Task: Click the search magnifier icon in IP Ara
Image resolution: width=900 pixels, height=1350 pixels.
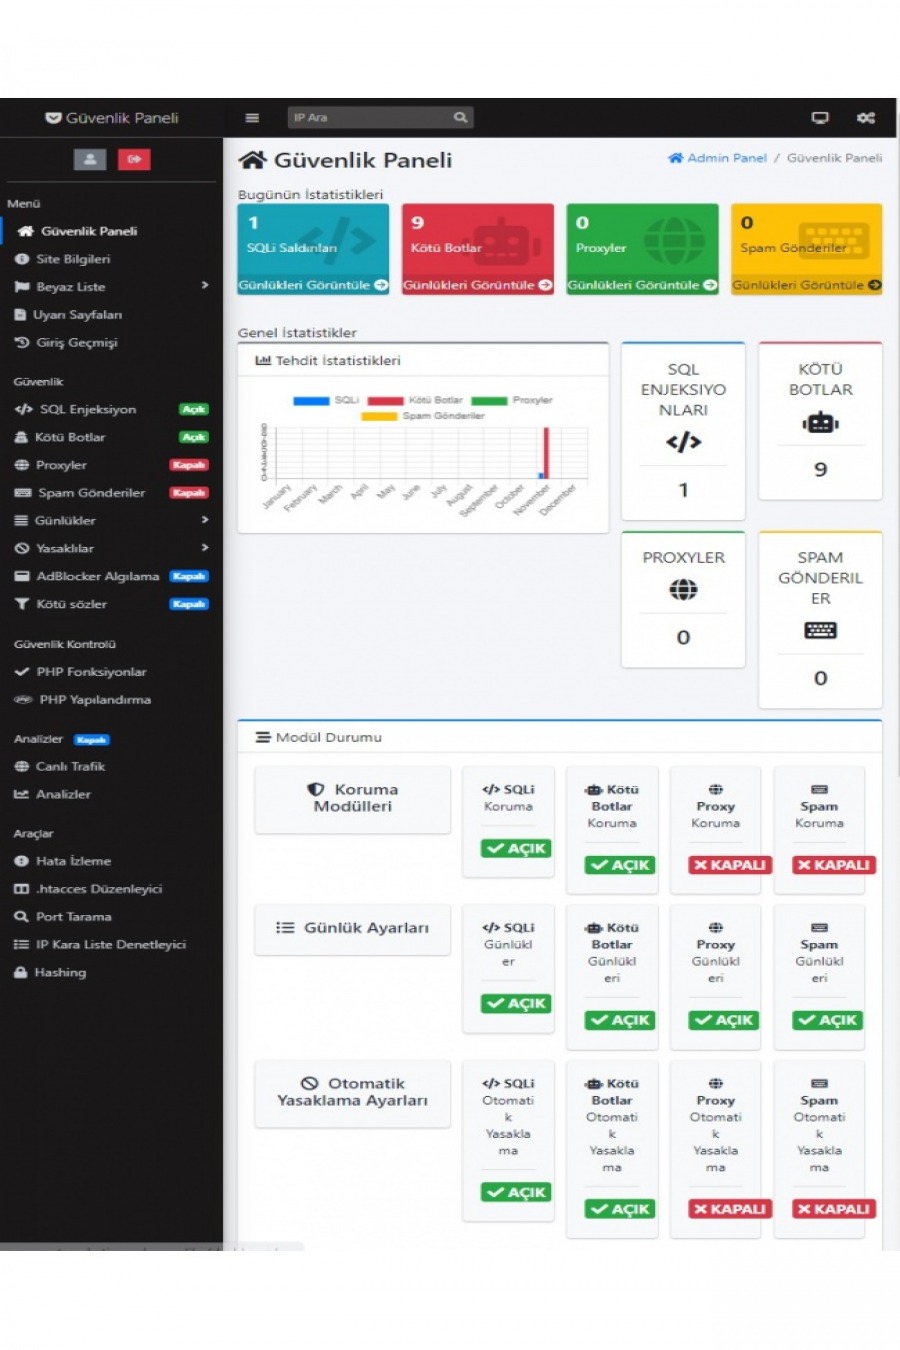Action: pyautogui.click(x=460, y=118)
